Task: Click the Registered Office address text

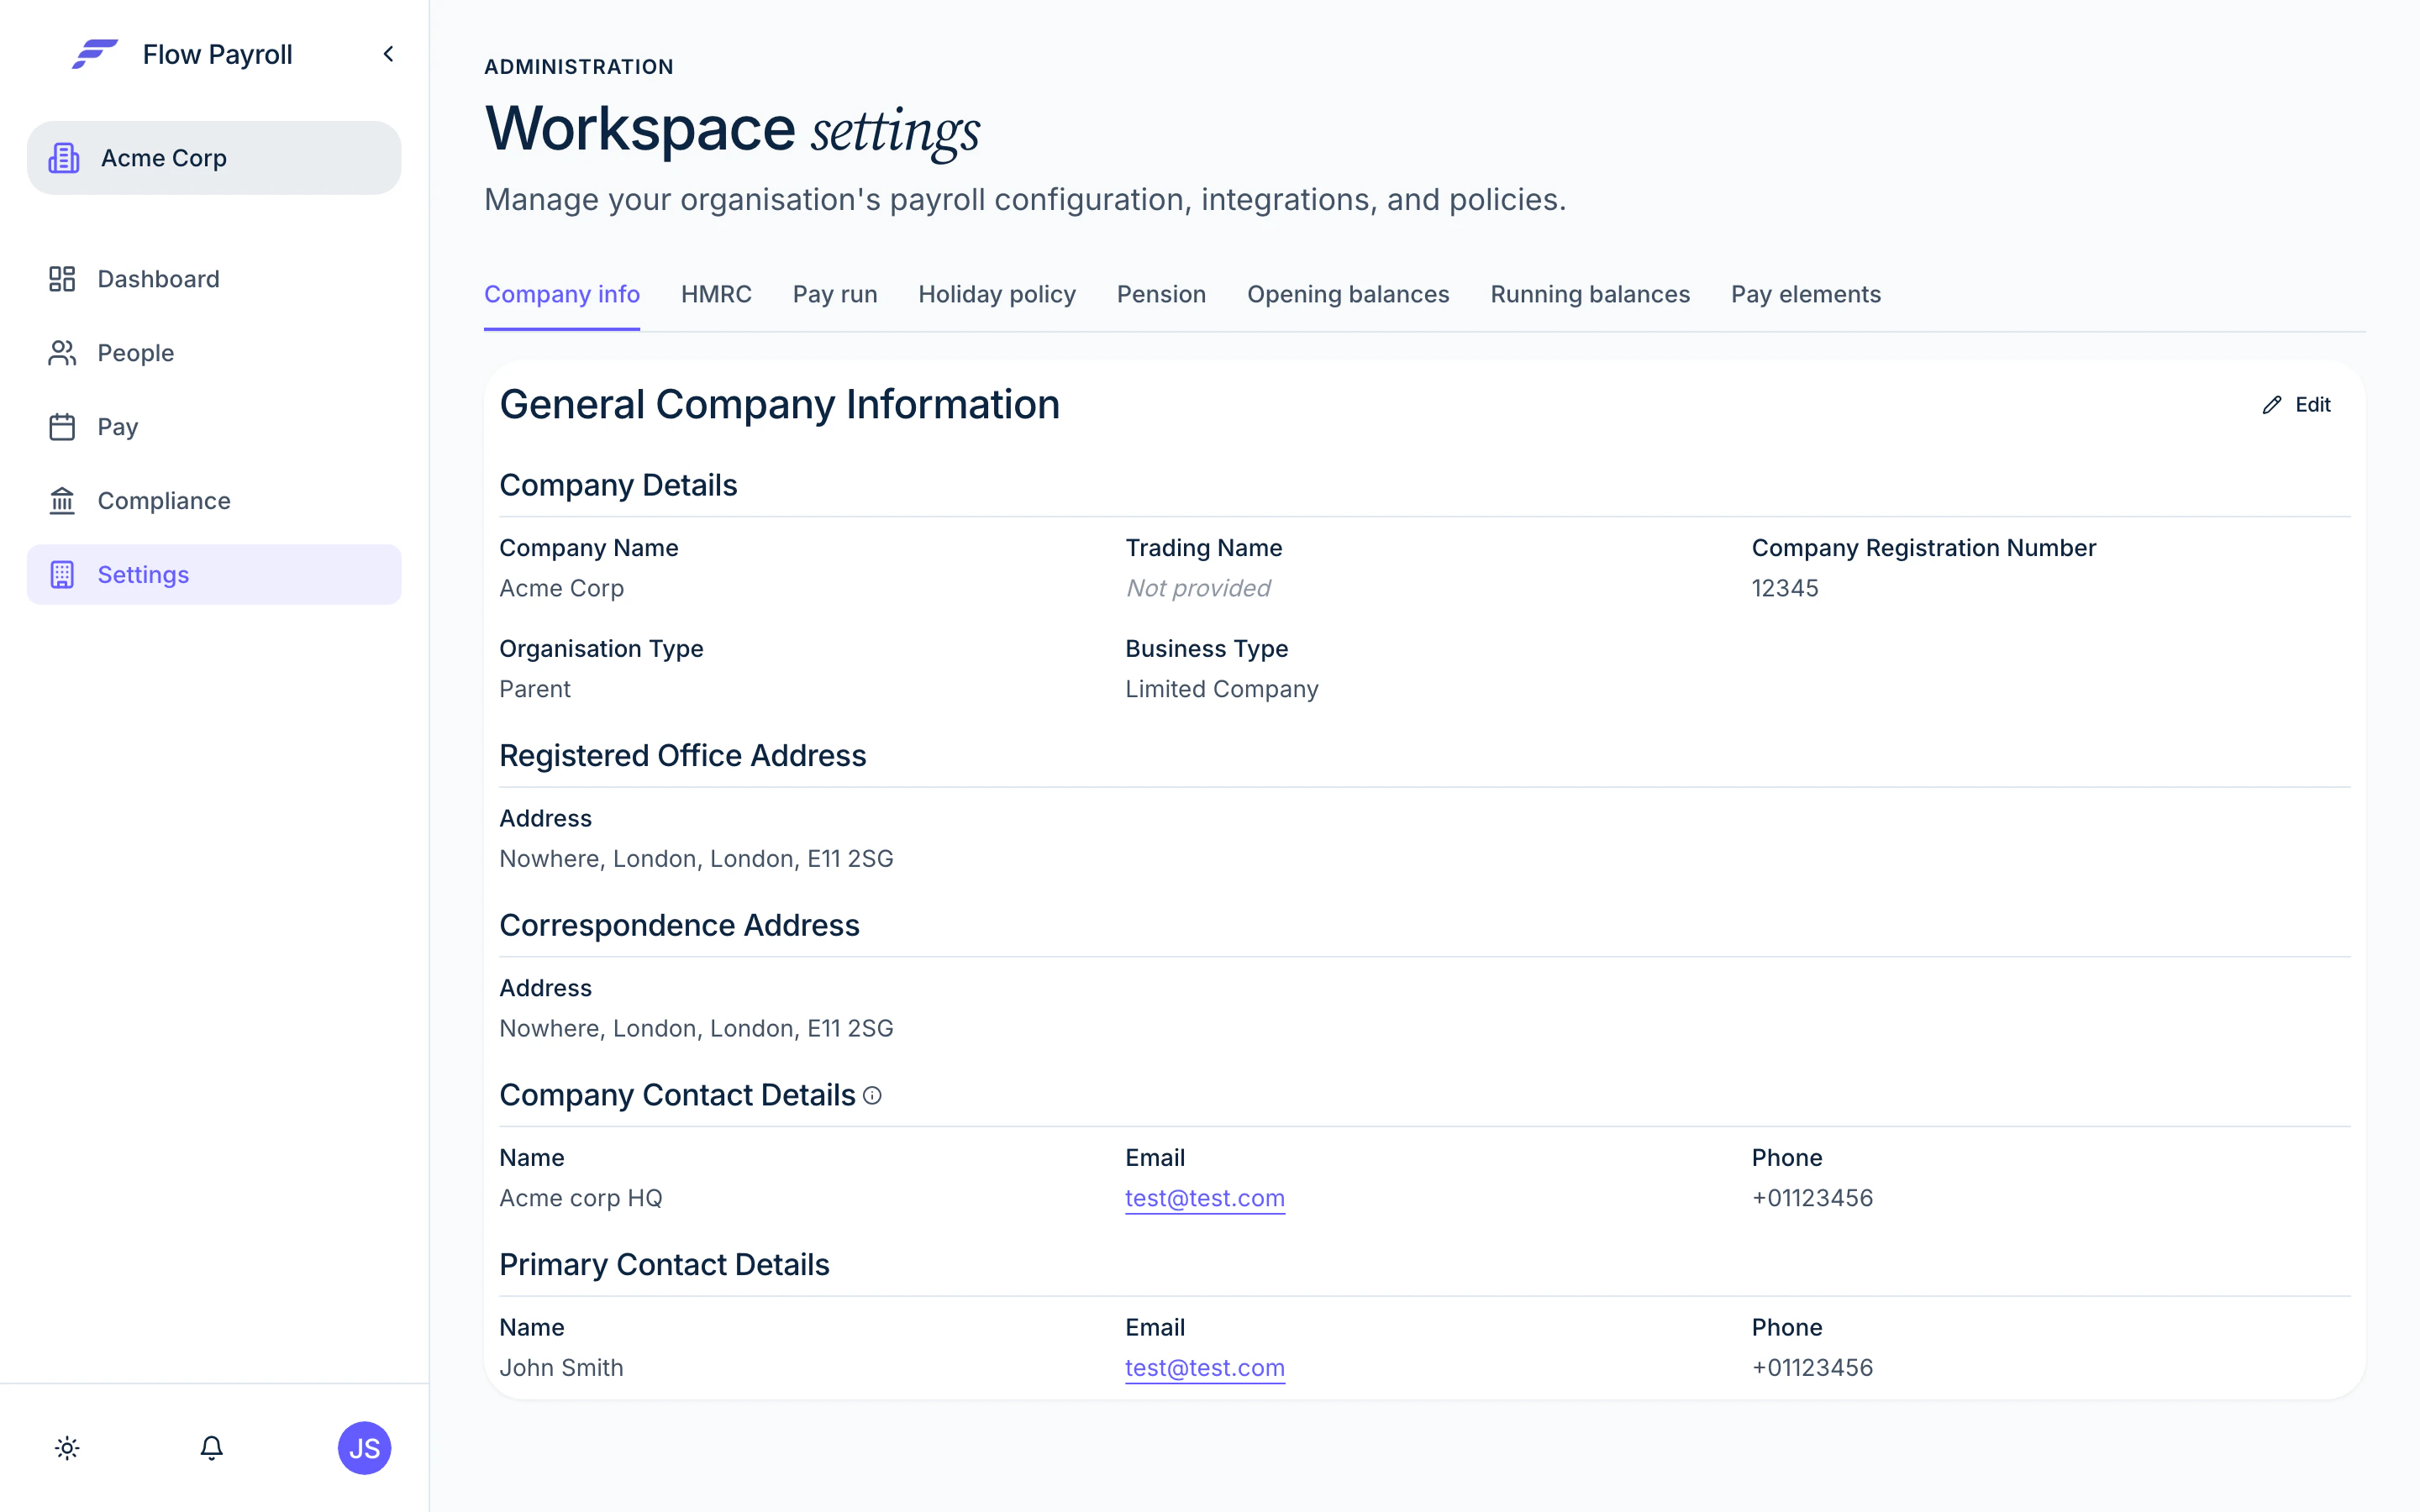Action: pos(696,859)
